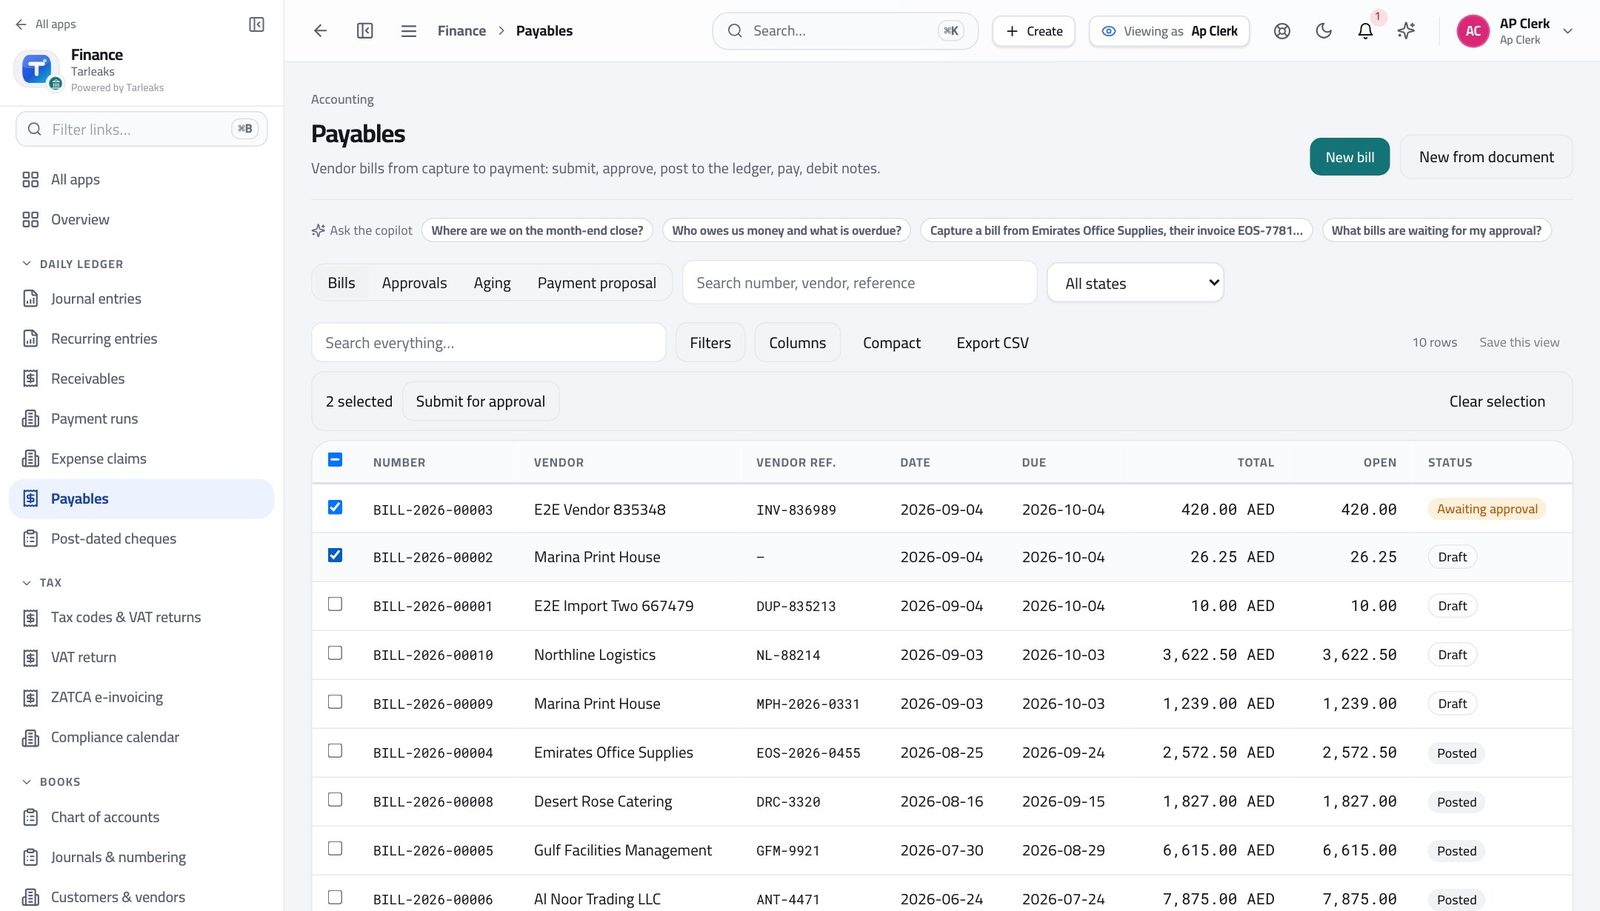Toggle Compact row density
The width and height of the screenshot is (1600, 911).
click(891, 343)
